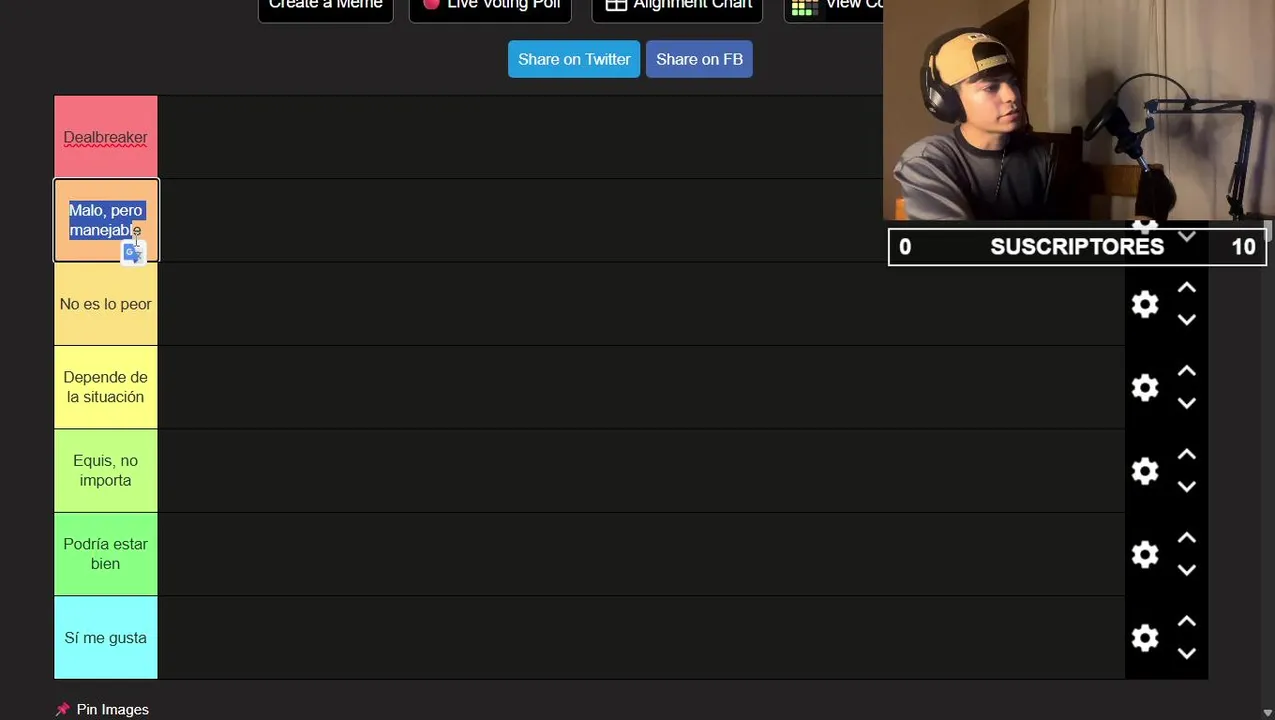Select the red Dealbreaker tier label
1275x720 pixels.
[x=105, y=137]
